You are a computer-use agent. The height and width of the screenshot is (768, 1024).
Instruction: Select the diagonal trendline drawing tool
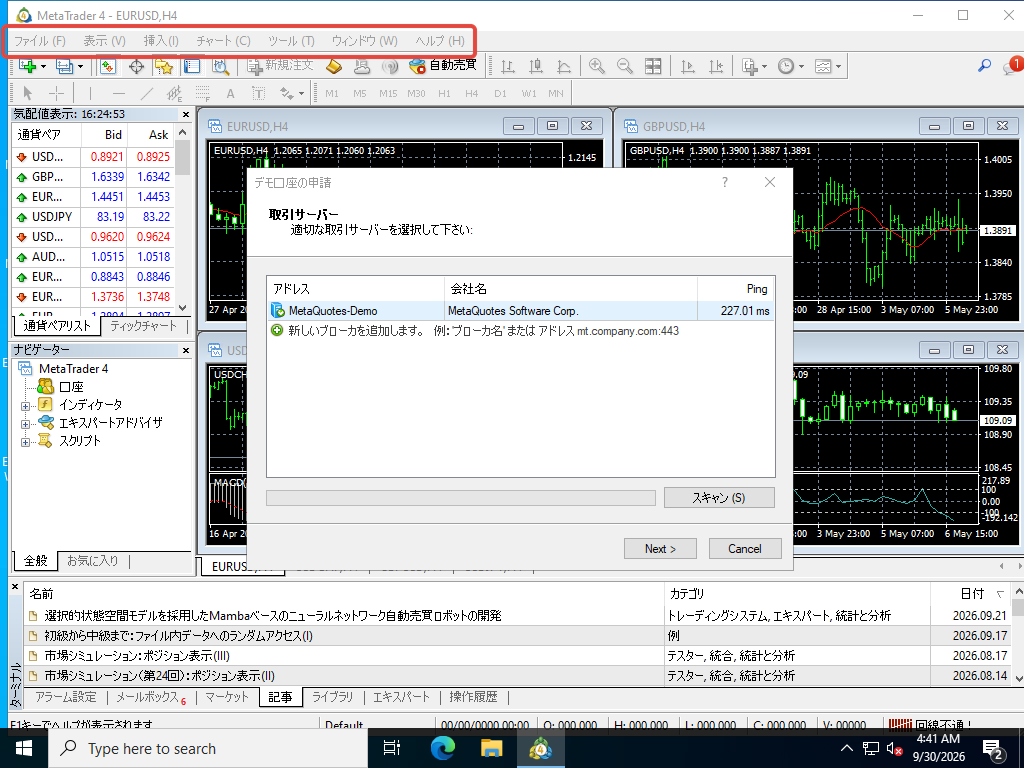147,93
